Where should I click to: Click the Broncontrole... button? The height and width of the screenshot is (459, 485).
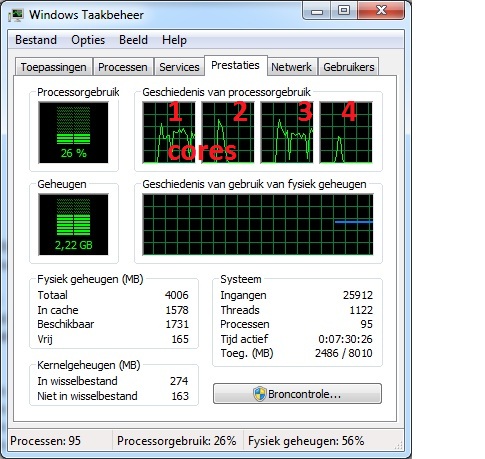[x=297, y=394]
